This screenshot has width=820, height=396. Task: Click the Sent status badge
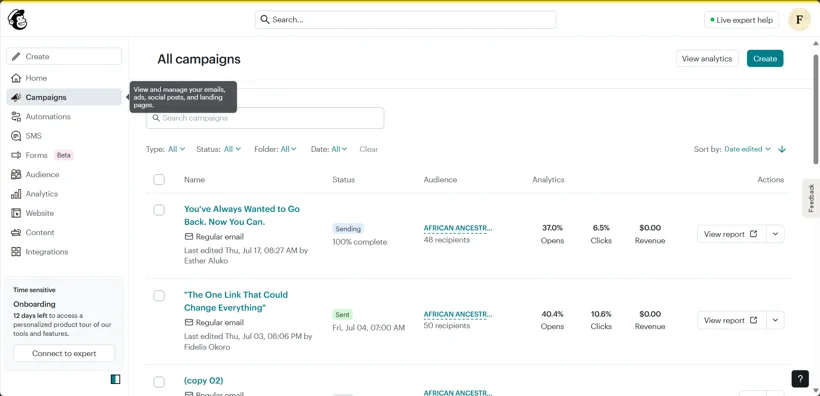click(x=343, y=315)
